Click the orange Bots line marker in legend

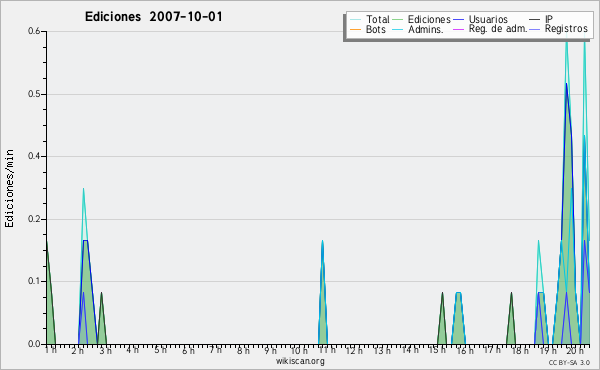point(355,29)
